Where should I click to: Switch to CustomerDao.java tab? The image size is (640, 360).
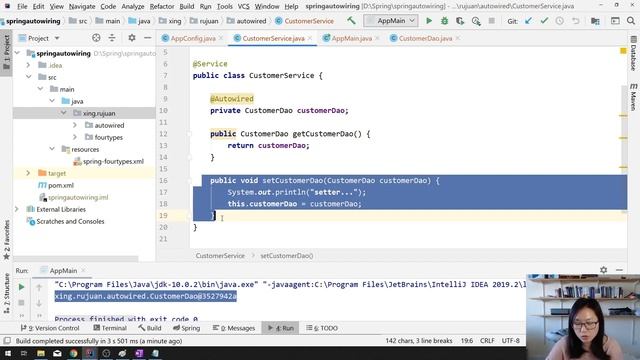(x=425, y=38)
